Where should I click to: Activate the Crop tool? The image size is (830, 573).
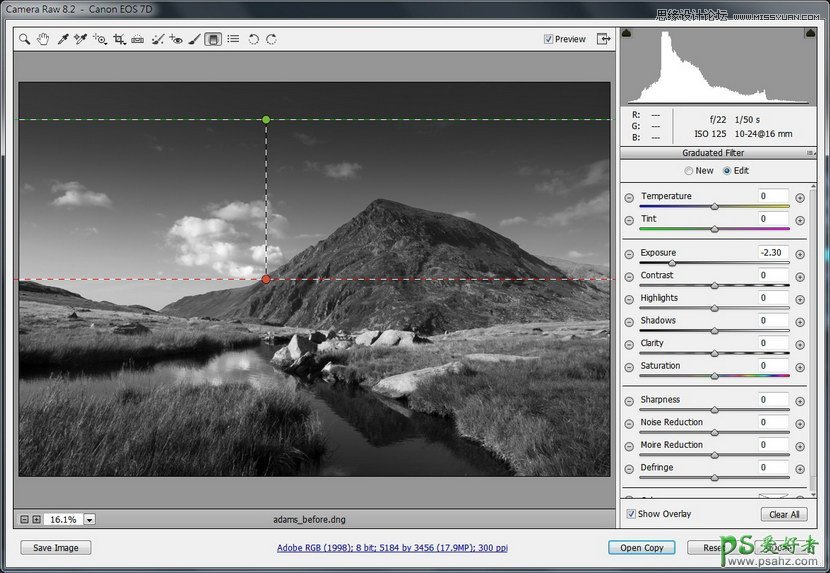tap(119, 39)
